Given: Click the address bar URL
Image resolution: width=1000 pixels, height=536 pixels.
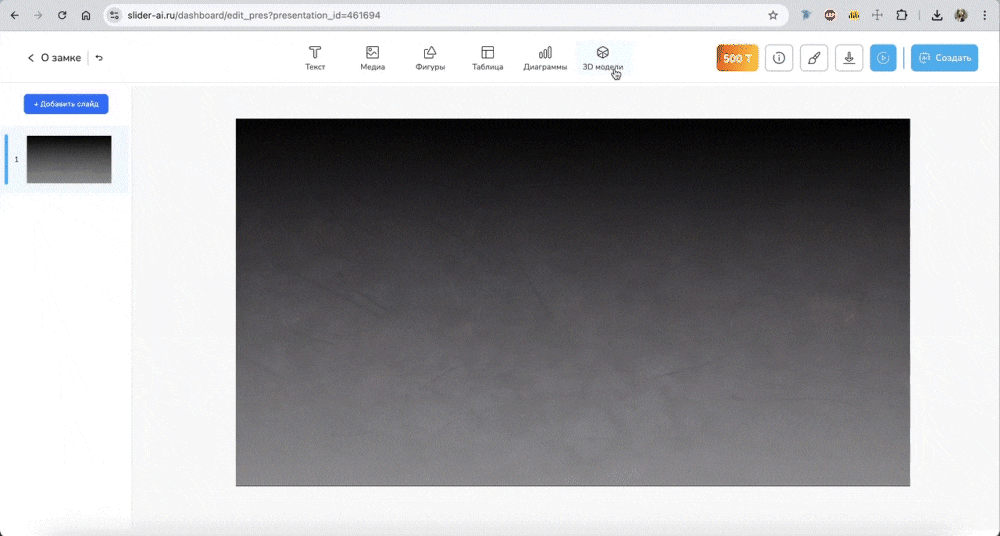Looking at the screenshot, I should (254, 15).
